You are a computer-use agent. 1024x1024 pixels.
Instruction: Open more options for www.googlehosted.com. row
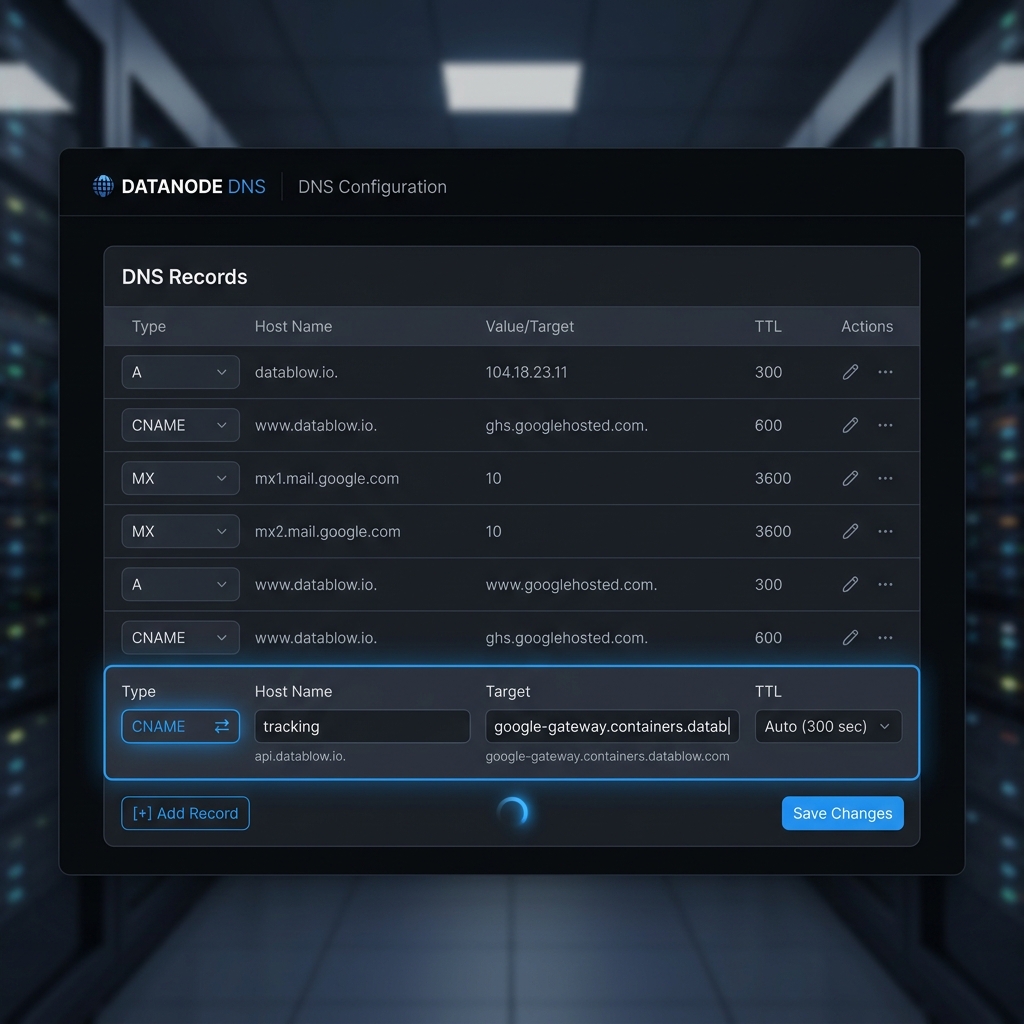(x=885, y=584)
